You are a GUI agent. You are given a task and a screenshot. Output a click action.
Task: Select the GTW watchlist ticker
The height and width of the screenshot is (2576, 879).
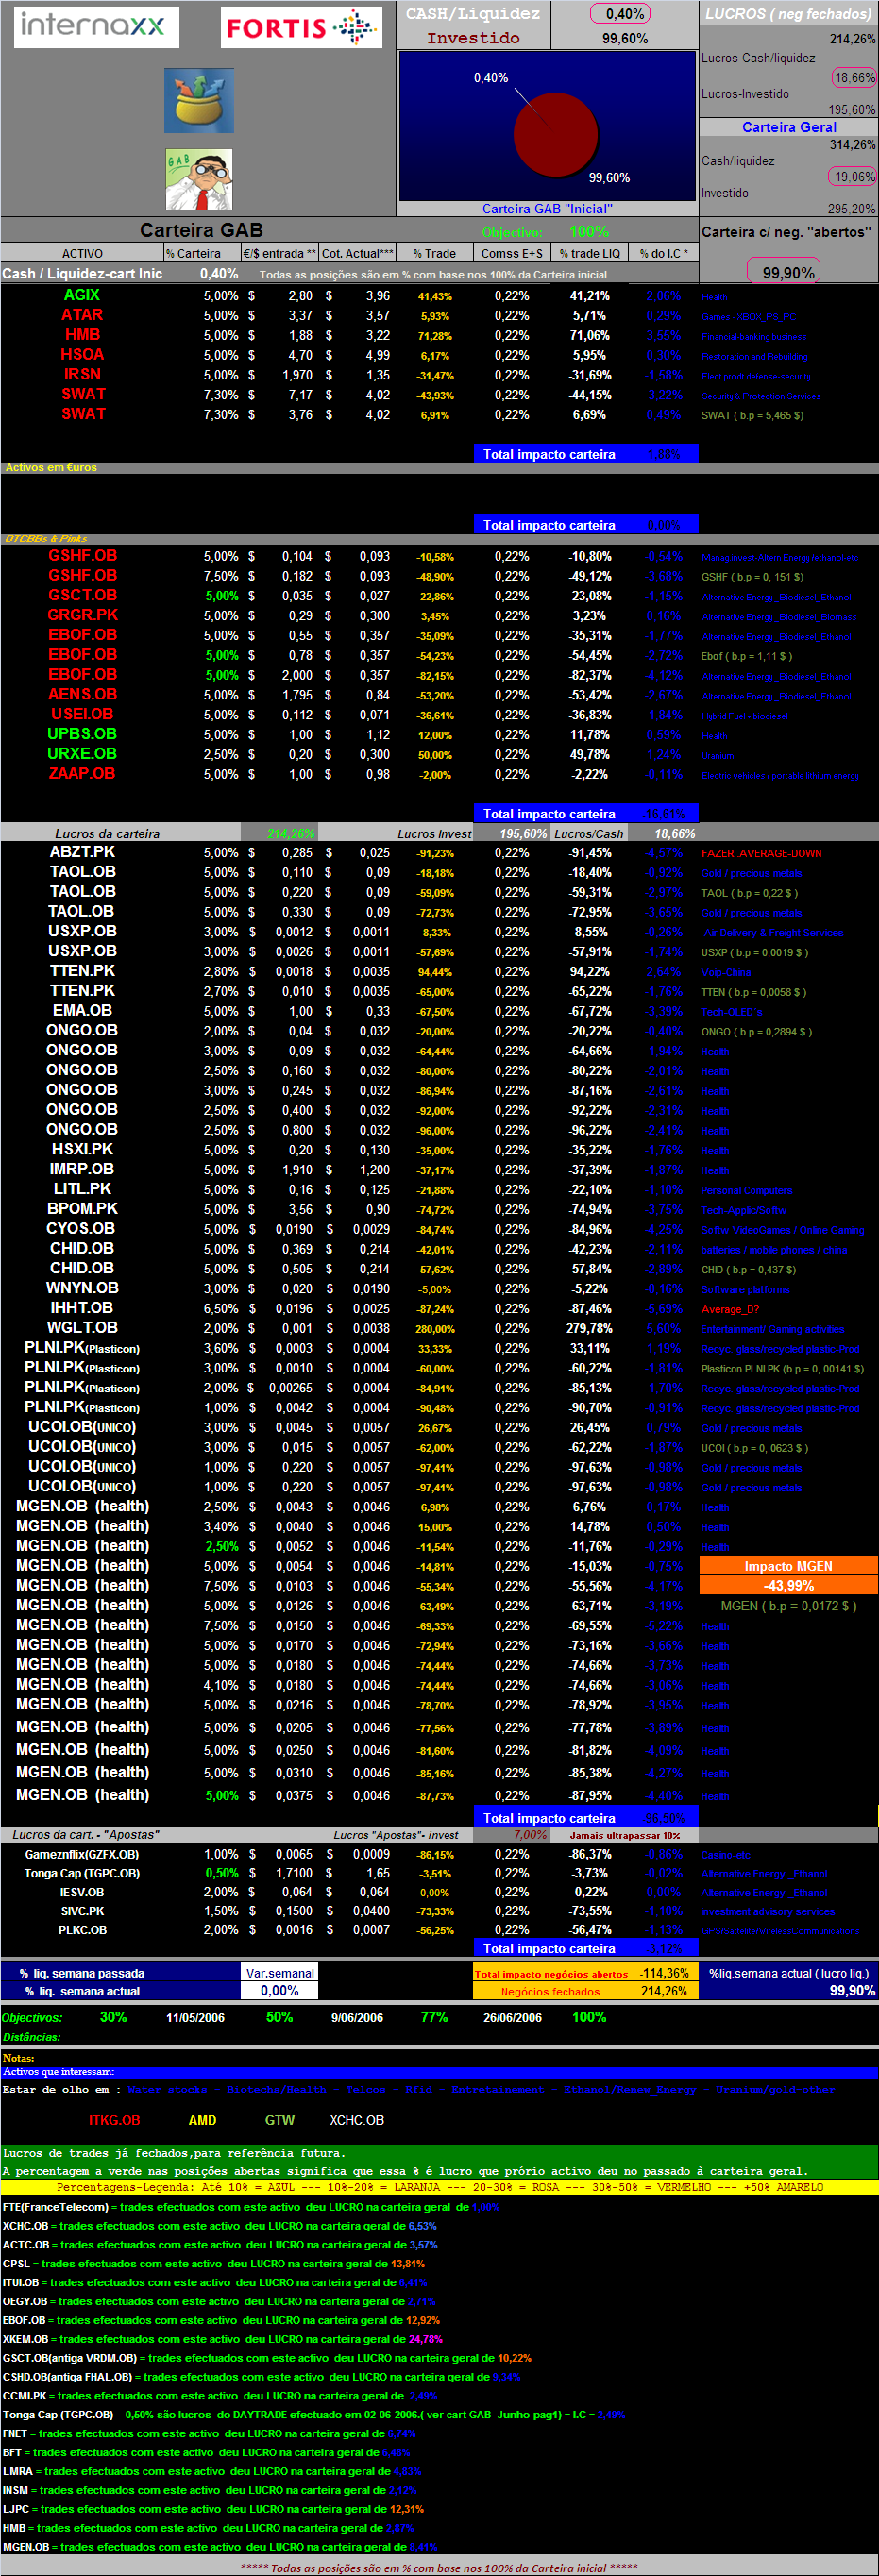click(280, 2120)
